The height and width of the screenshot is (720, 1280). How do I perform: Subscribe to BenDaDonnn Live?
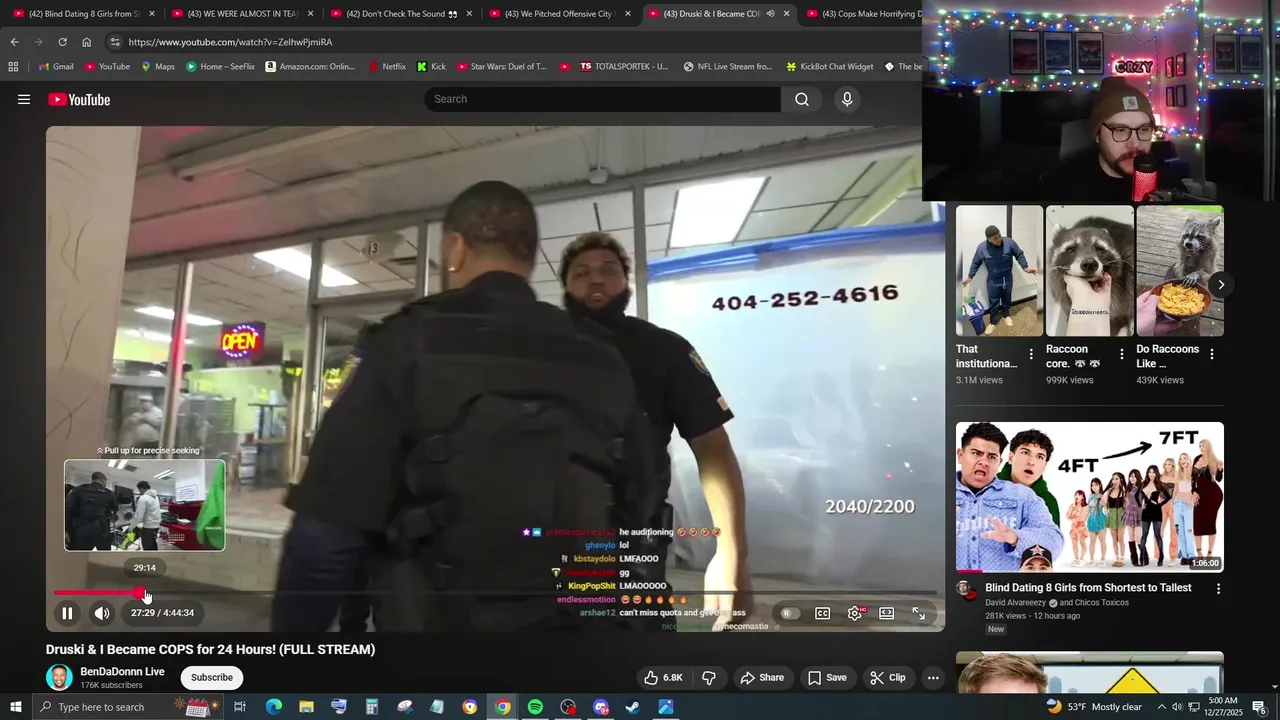click(x=212, y=677)
